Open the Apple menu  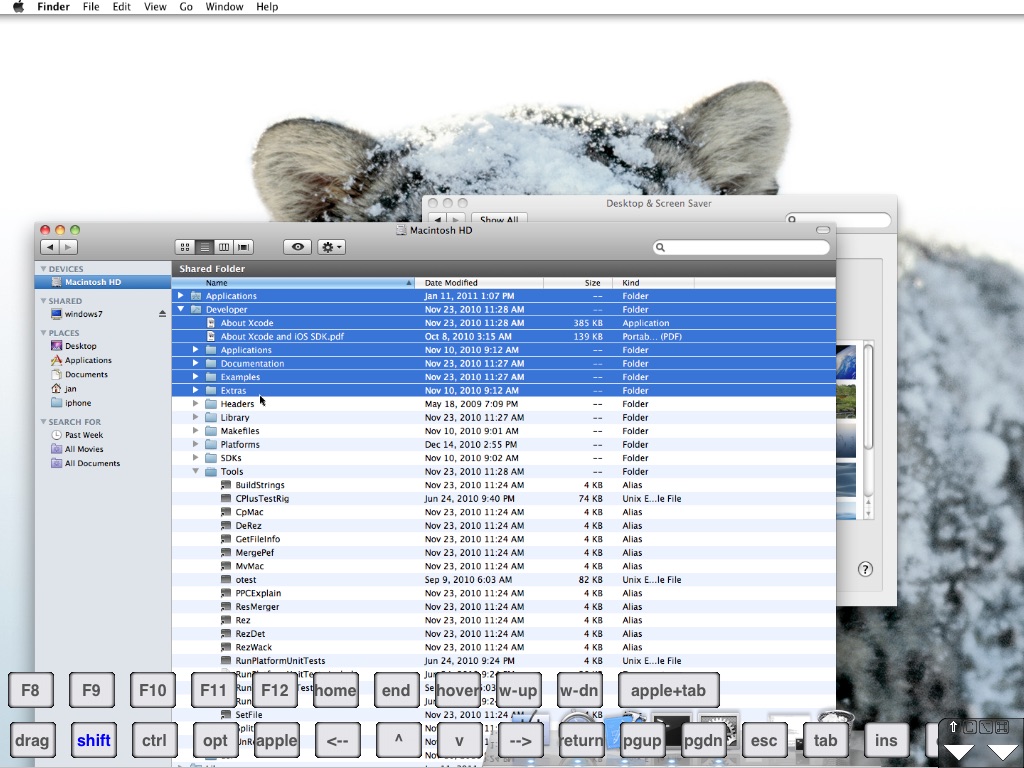click(18, 7)
